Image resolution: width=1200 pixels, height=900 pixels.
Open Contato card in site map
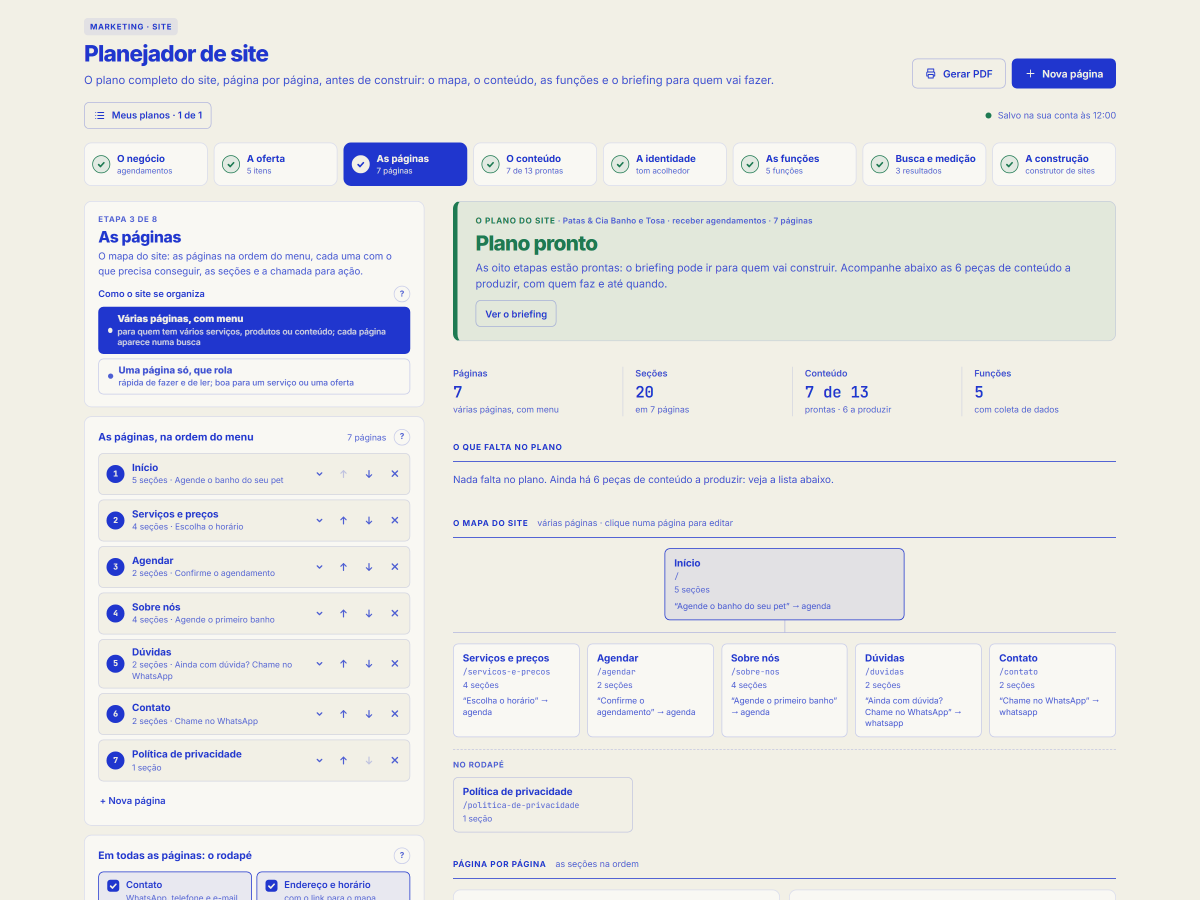tap(1052, 691)
